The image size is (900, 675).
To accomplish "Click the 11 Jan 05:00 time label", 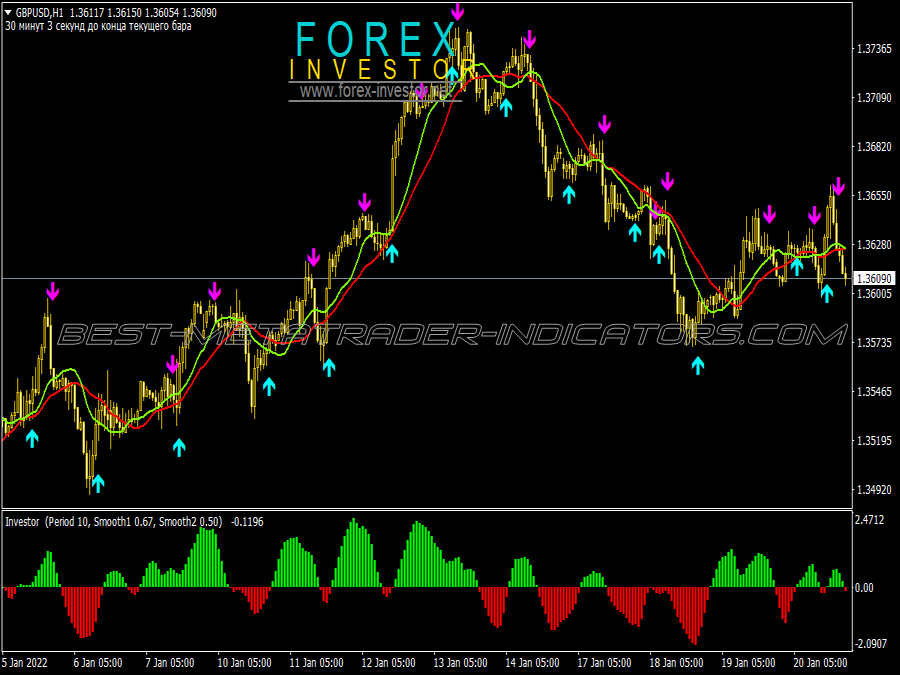I will point(316,662).
